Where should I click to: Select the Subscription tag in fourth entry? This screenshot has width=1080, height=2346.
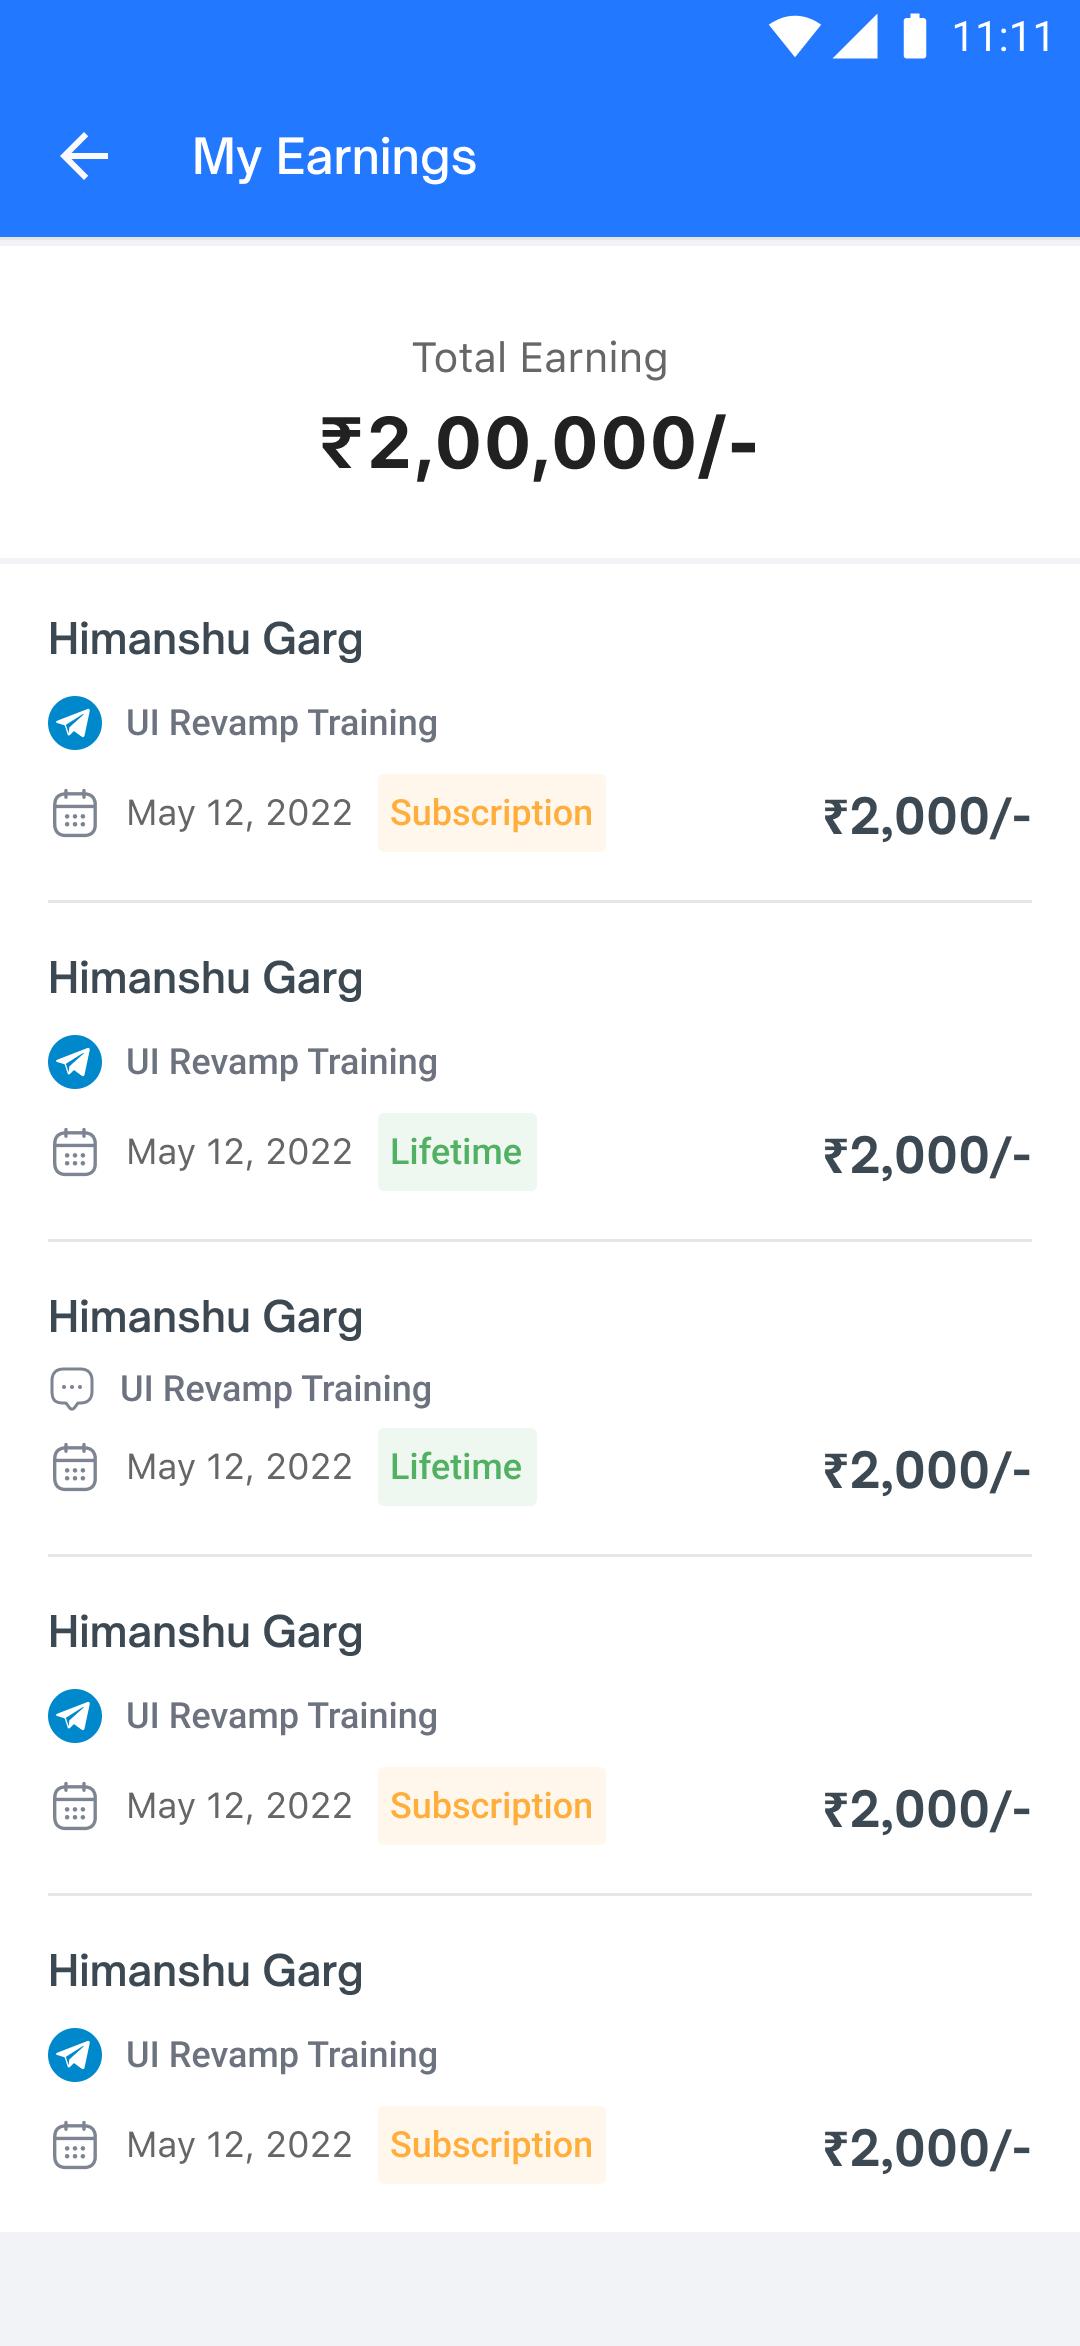click(492, 1806)
